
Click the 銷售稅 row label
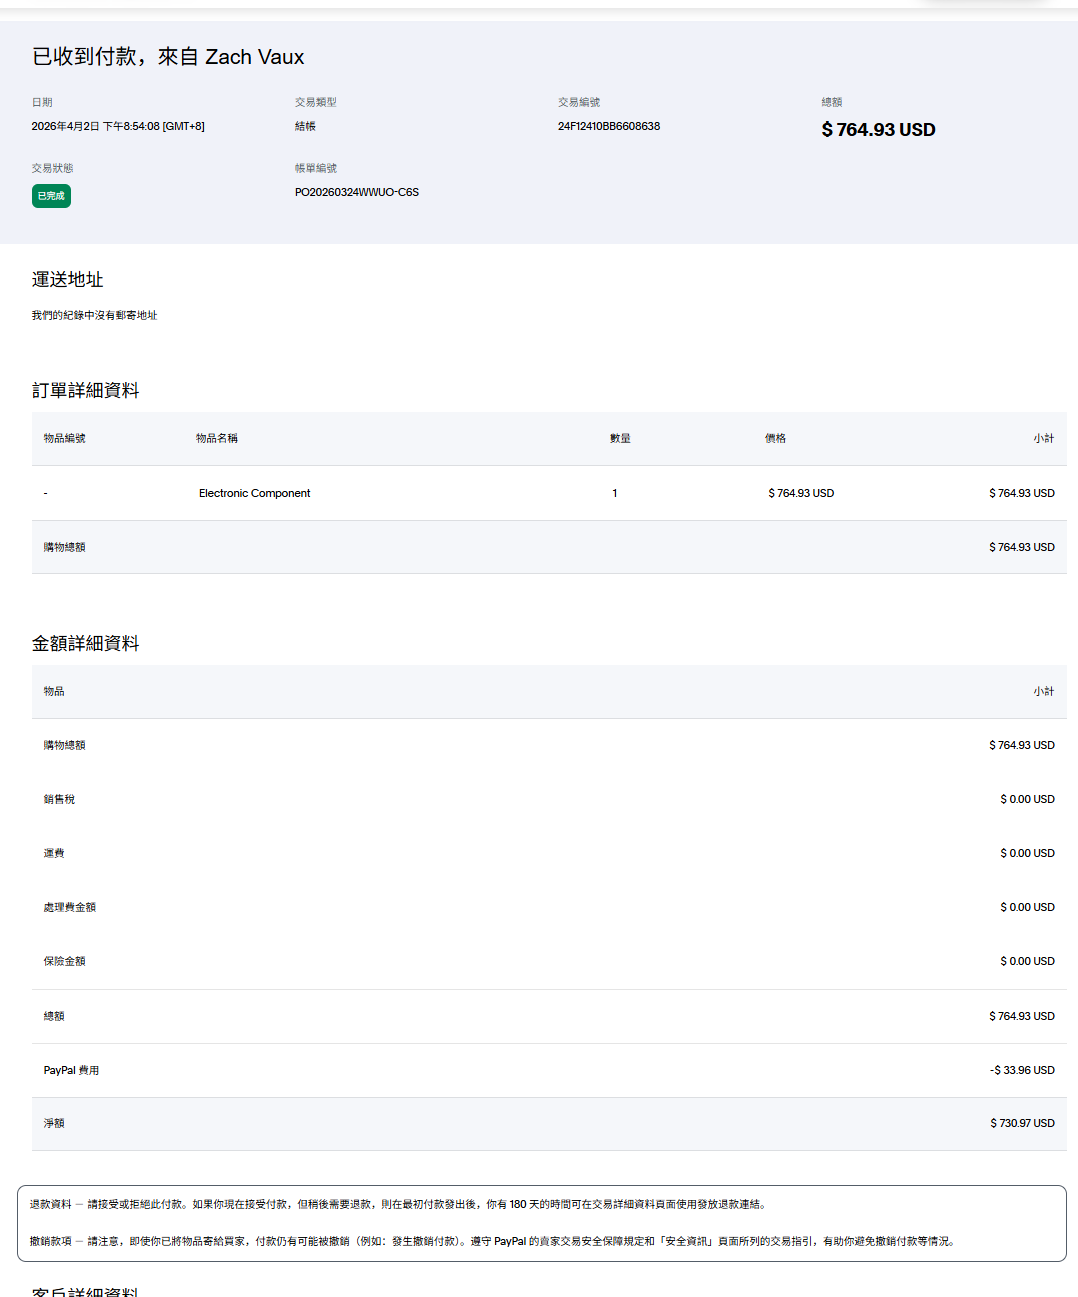tap(59, 799)
